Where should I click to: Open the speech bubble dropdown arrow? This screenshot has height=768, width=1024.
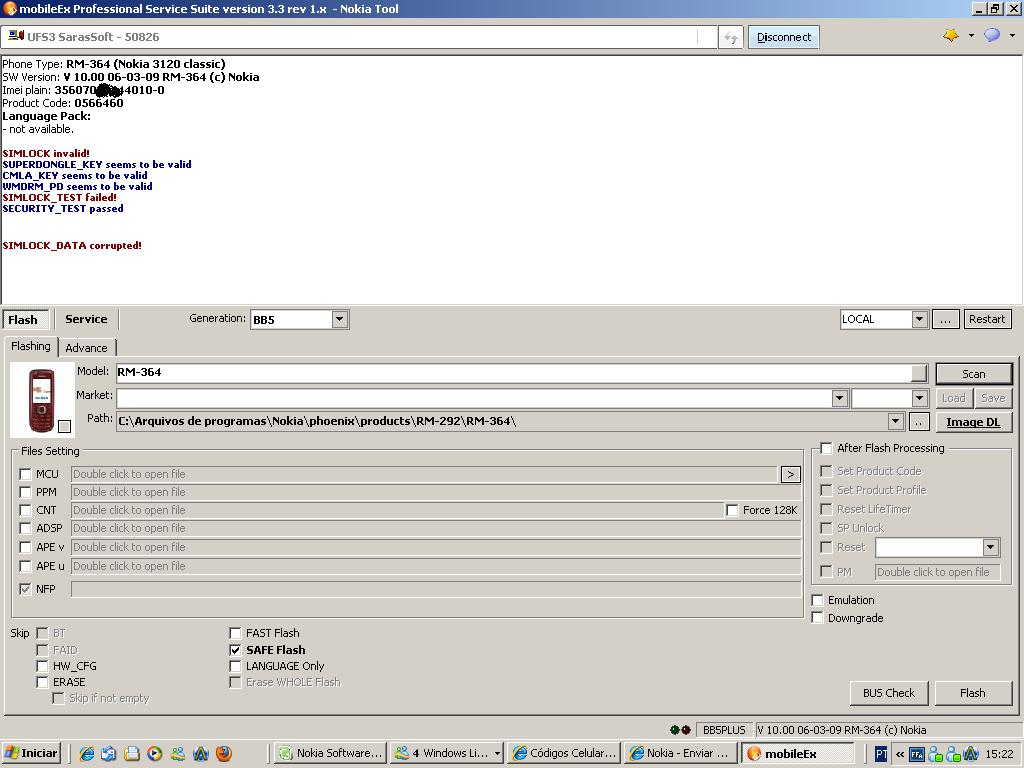(x=1012, y=36)
